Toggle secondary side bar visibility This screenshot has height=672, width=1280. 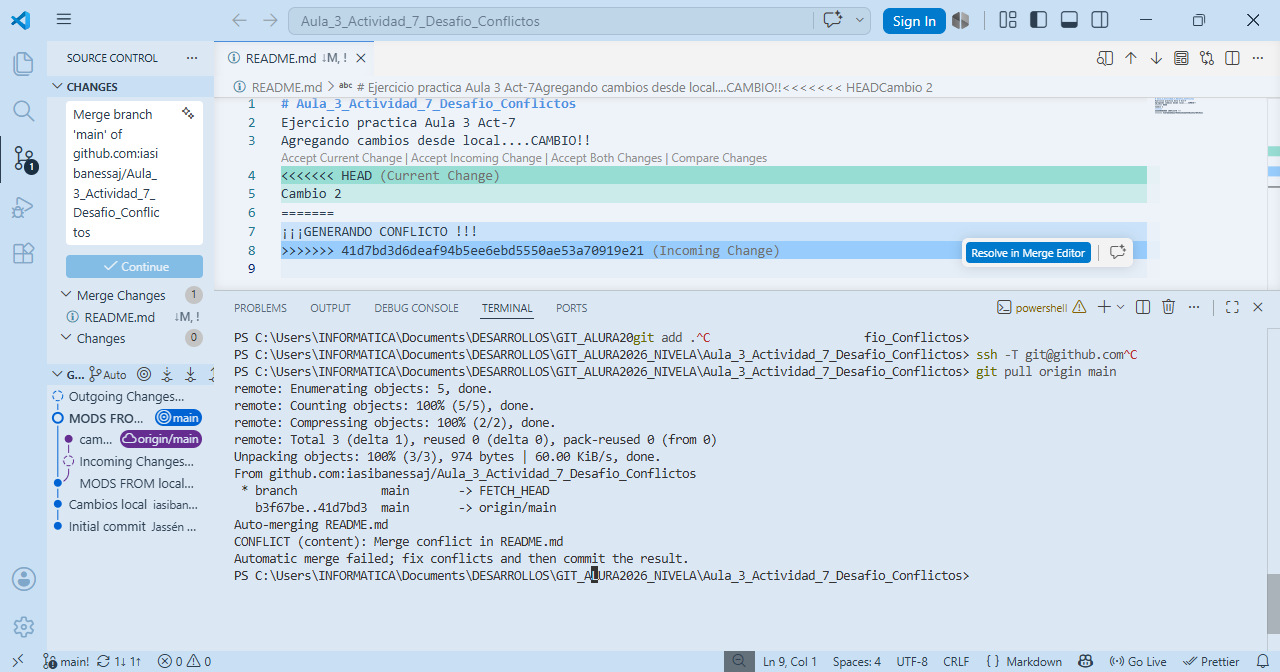pyautogui.click(x=1100, y=20)
